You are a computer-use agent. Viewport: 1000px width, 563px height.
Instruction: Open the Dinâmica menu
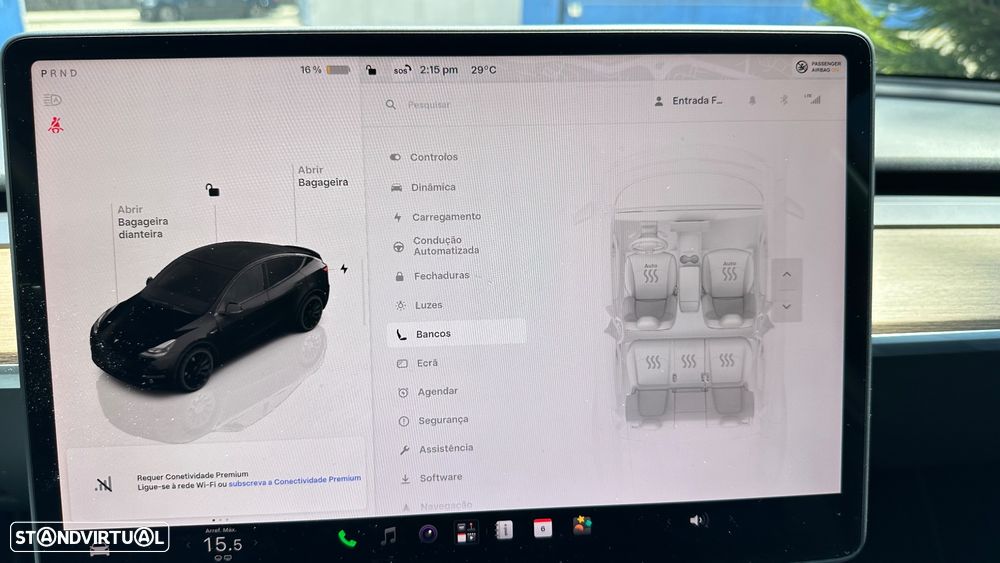[x=423, y=187]
